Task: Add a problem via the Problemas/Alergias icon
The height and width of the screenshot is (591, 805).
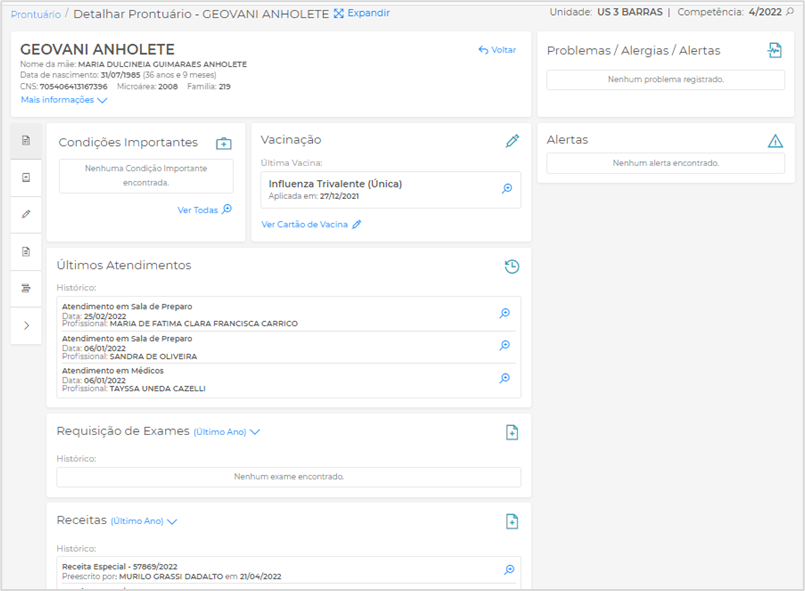Action: [x=775, y=51]
